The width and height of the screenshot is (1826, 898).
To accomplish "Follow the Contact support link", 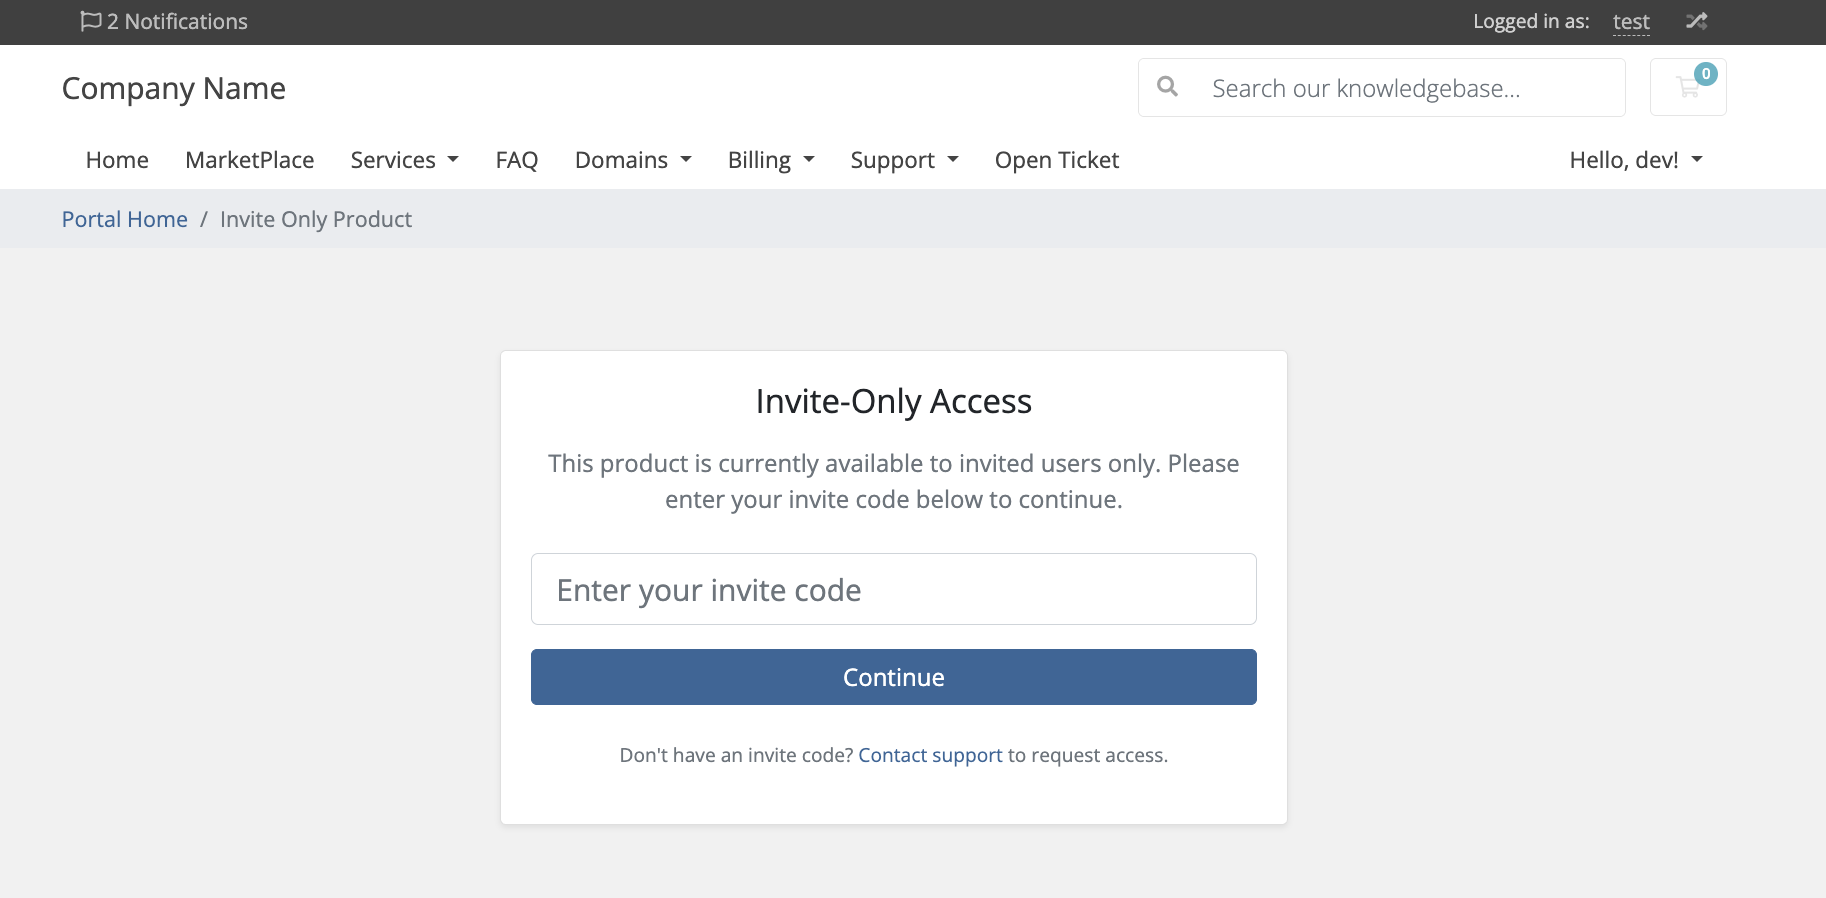I will (x=930, y=755).
